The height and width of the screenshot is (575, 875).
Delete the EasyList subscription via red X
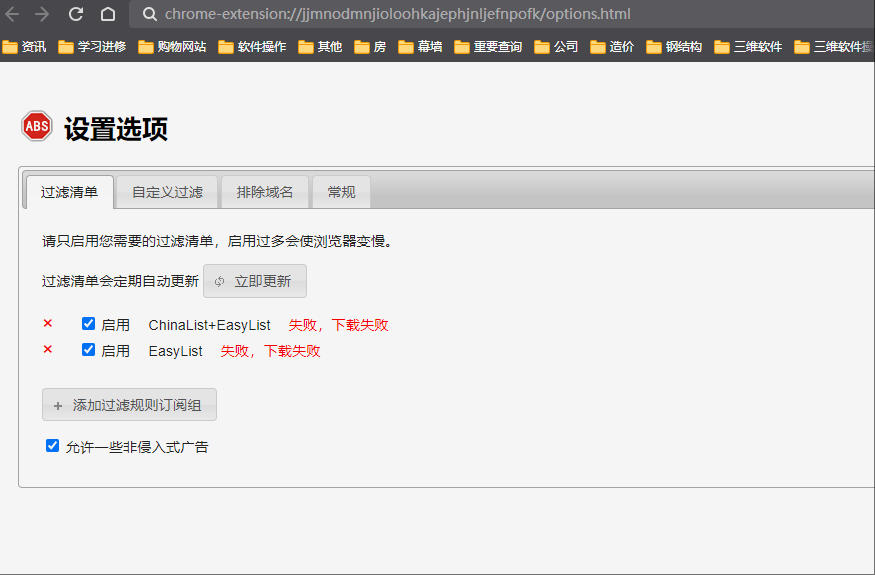[x=48, y=350]
